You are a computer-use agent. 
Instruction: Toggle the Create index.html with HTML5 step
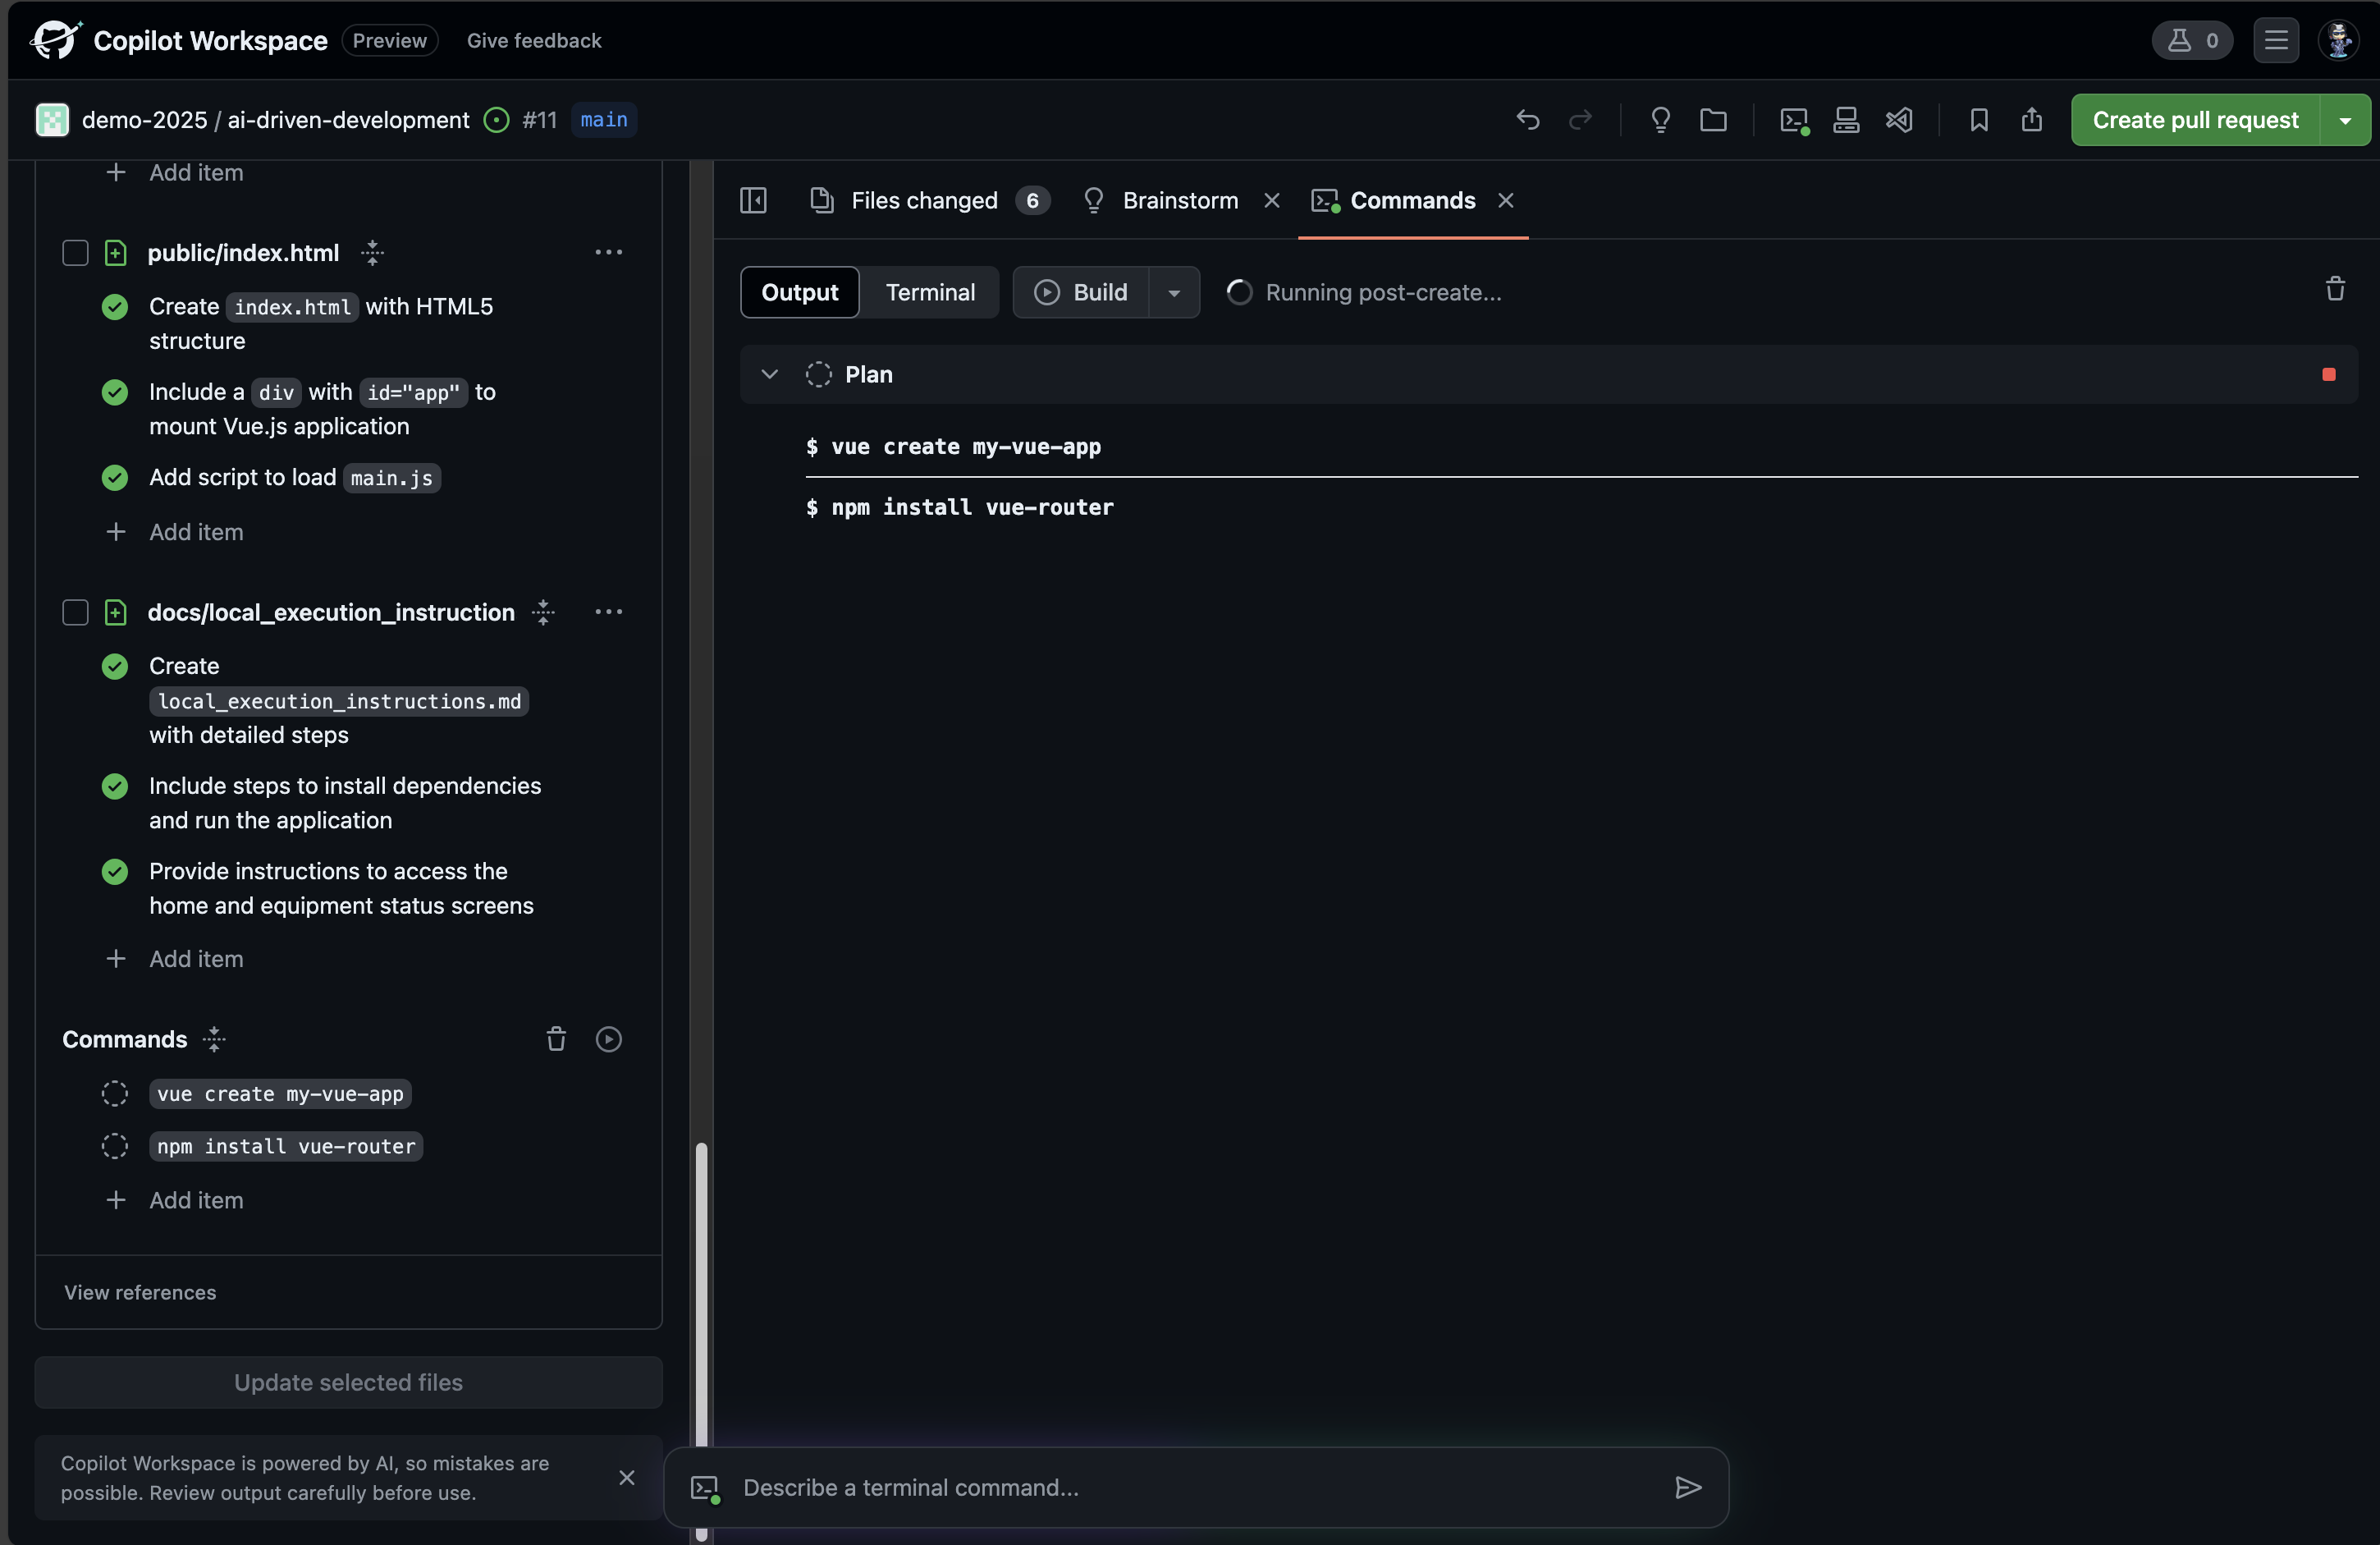[x=115, y=307]
